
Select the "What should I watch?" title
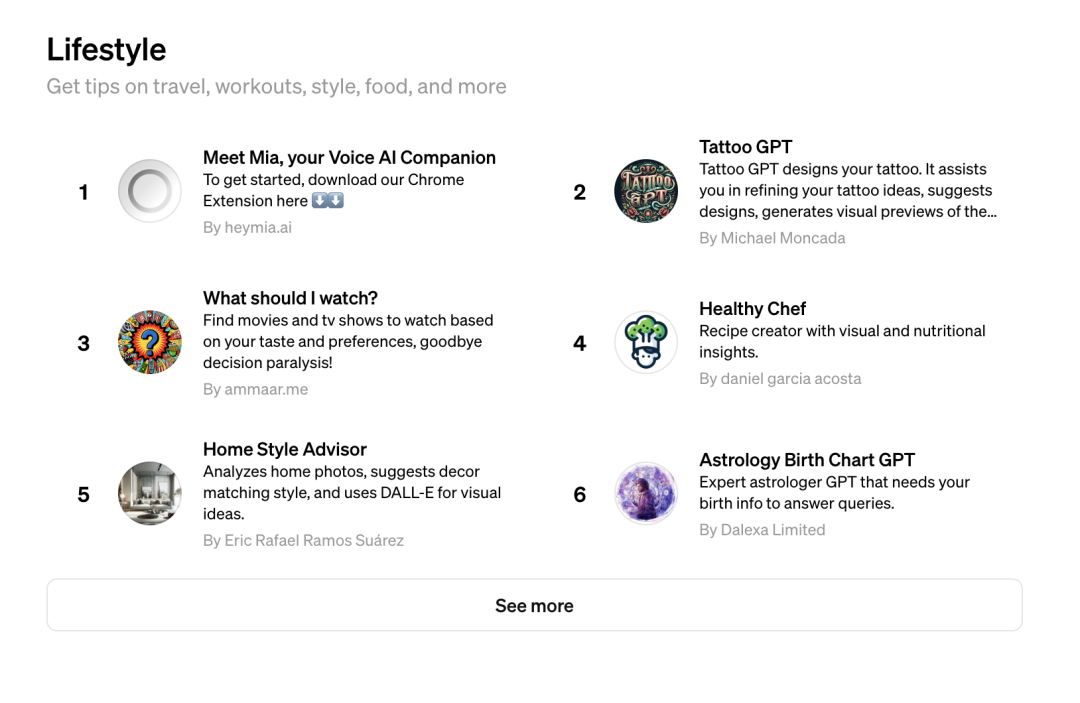(290, 298)
